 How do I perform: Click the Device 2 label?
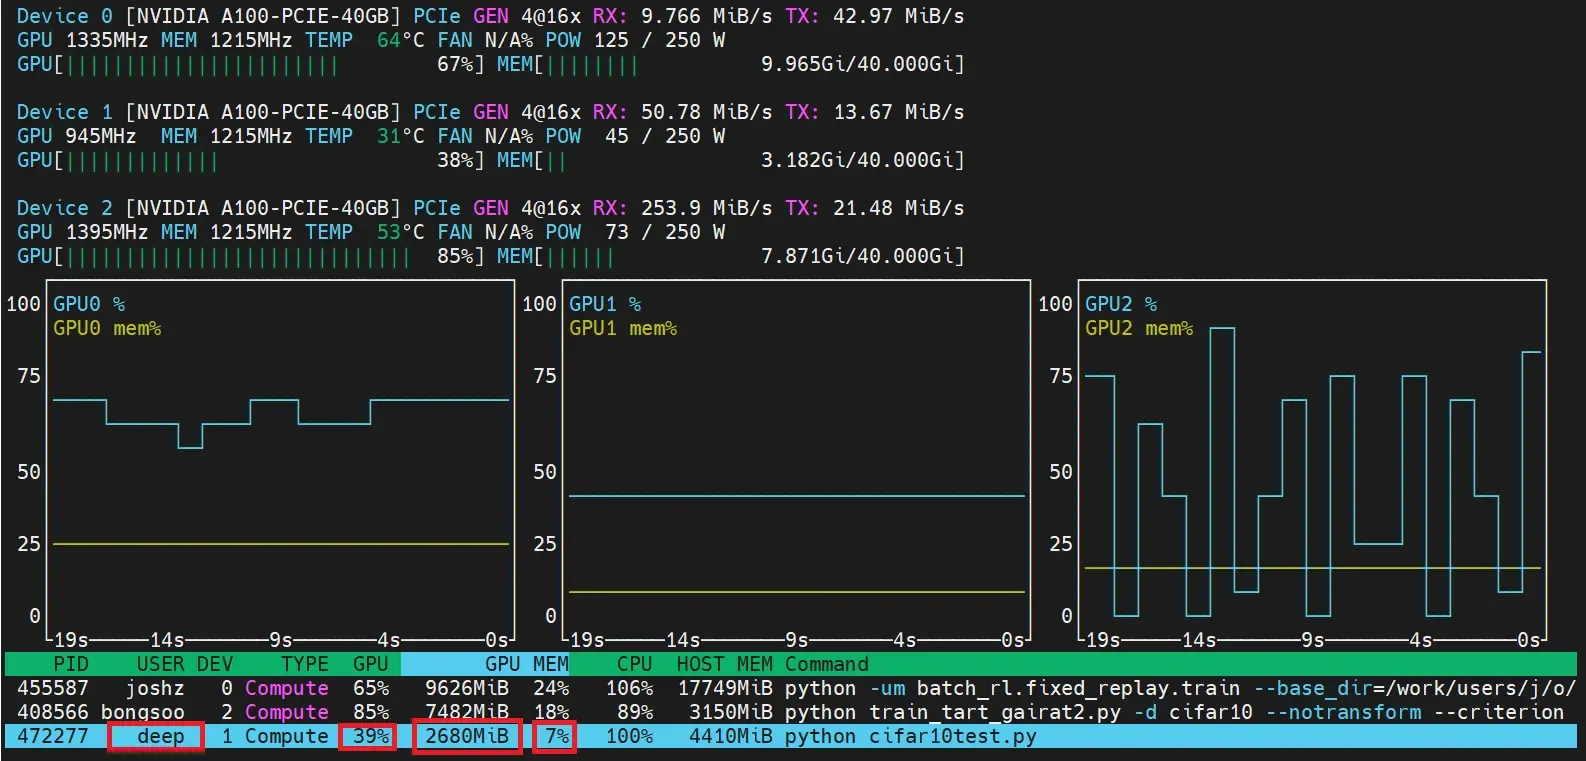click(x=65, y=208)
